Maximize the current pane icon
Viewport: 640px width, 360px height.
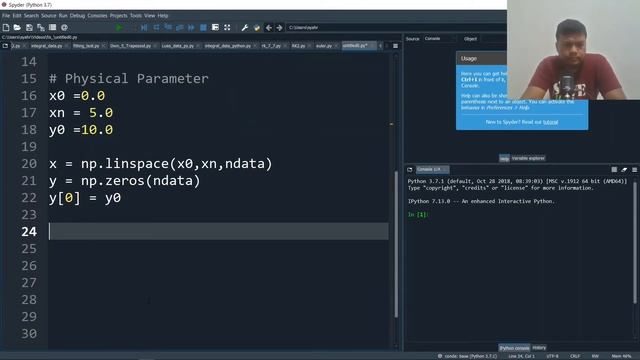pyautogui.click(x=215, y=28)
